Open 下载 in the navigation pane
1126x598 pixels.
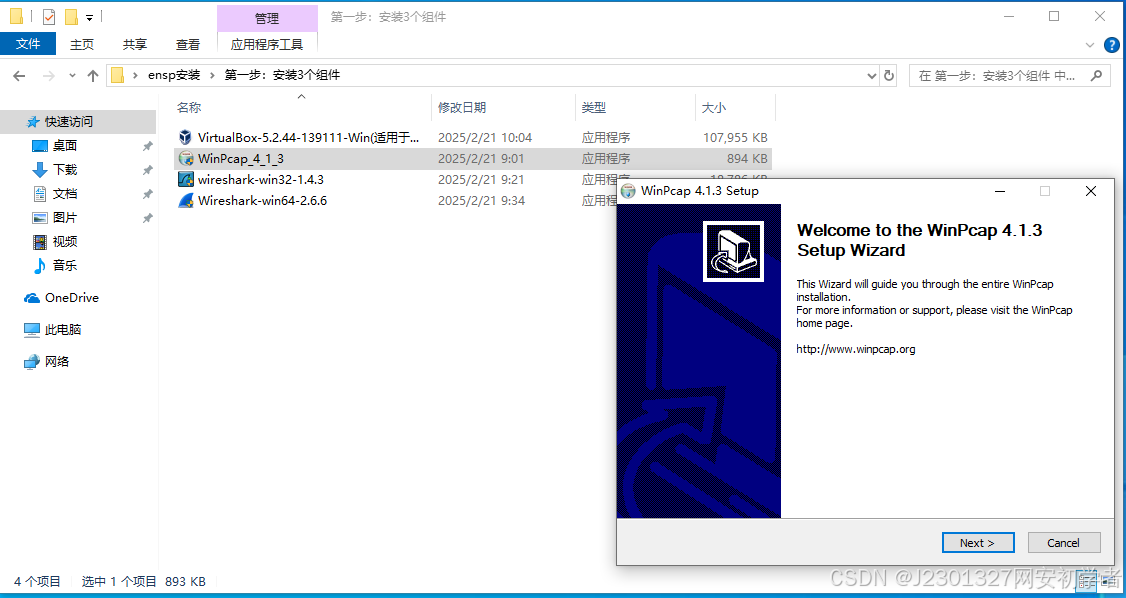pos(65,169)
